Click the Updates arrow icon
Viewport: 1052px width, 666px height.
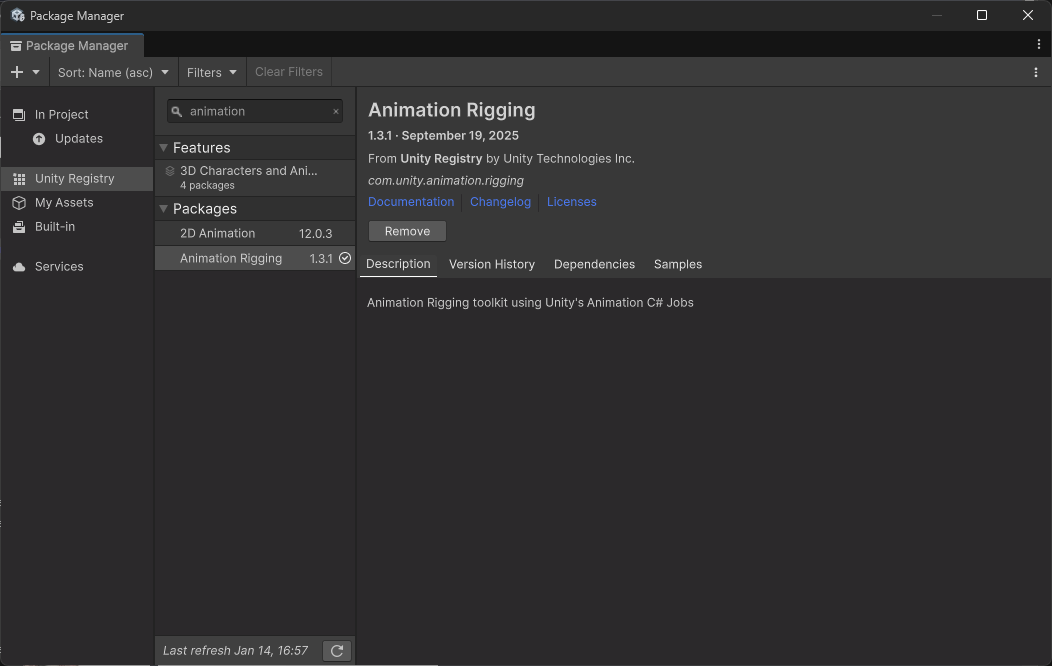pos(39,139)
